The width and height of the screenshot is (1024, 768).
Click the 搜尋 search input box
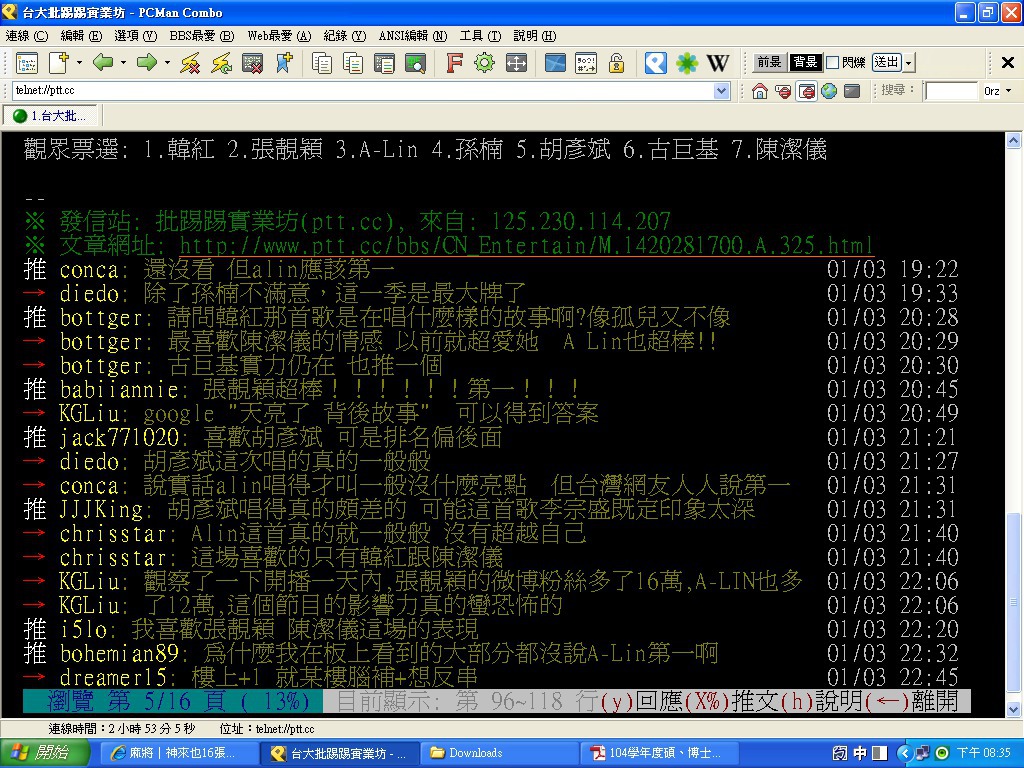click(951, 91)
